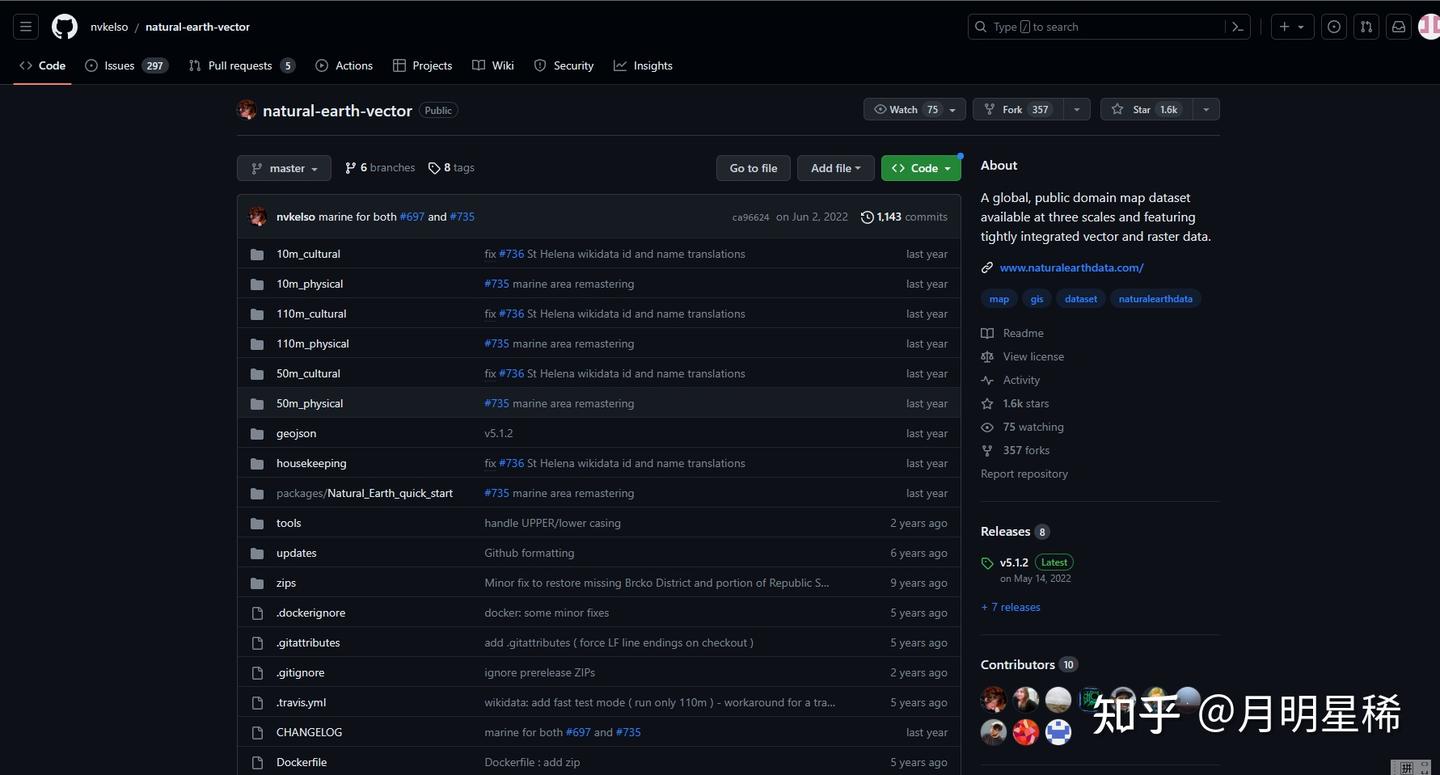Expand the Add file dropdown
The width and height of the screenshot is (1440, 775).
coord(836,168)
